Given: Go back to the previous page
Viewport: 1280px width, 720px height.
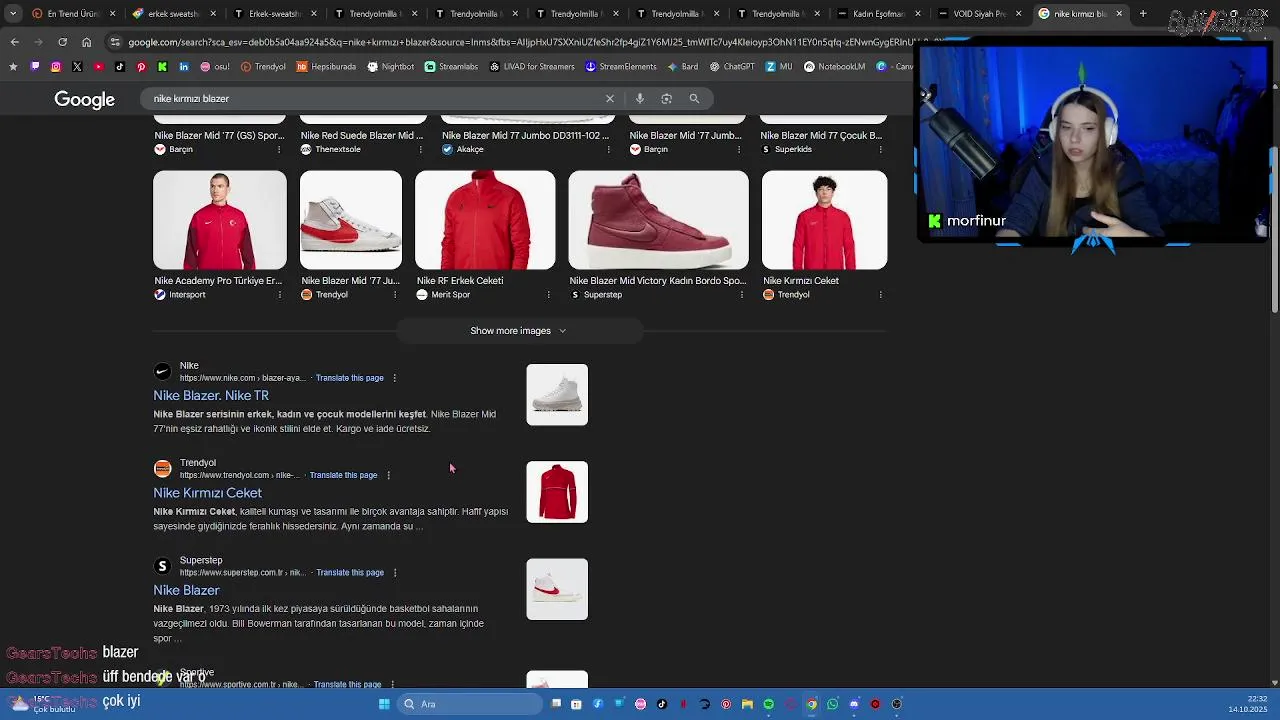Looking at the screenshot, I should point(15,42).
